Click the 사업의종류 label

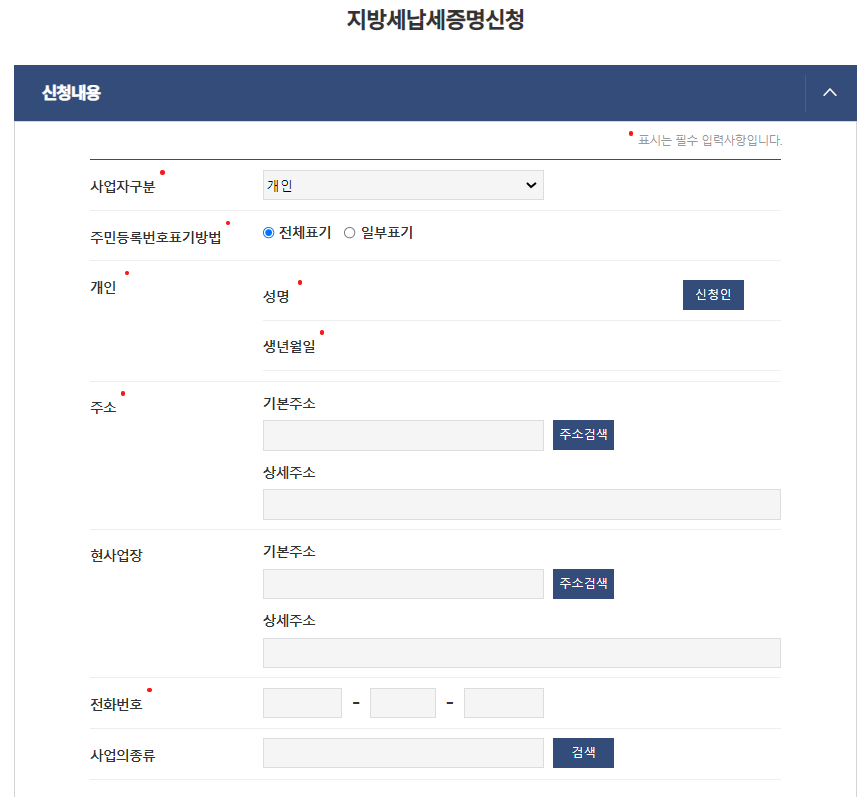point(123,755)
